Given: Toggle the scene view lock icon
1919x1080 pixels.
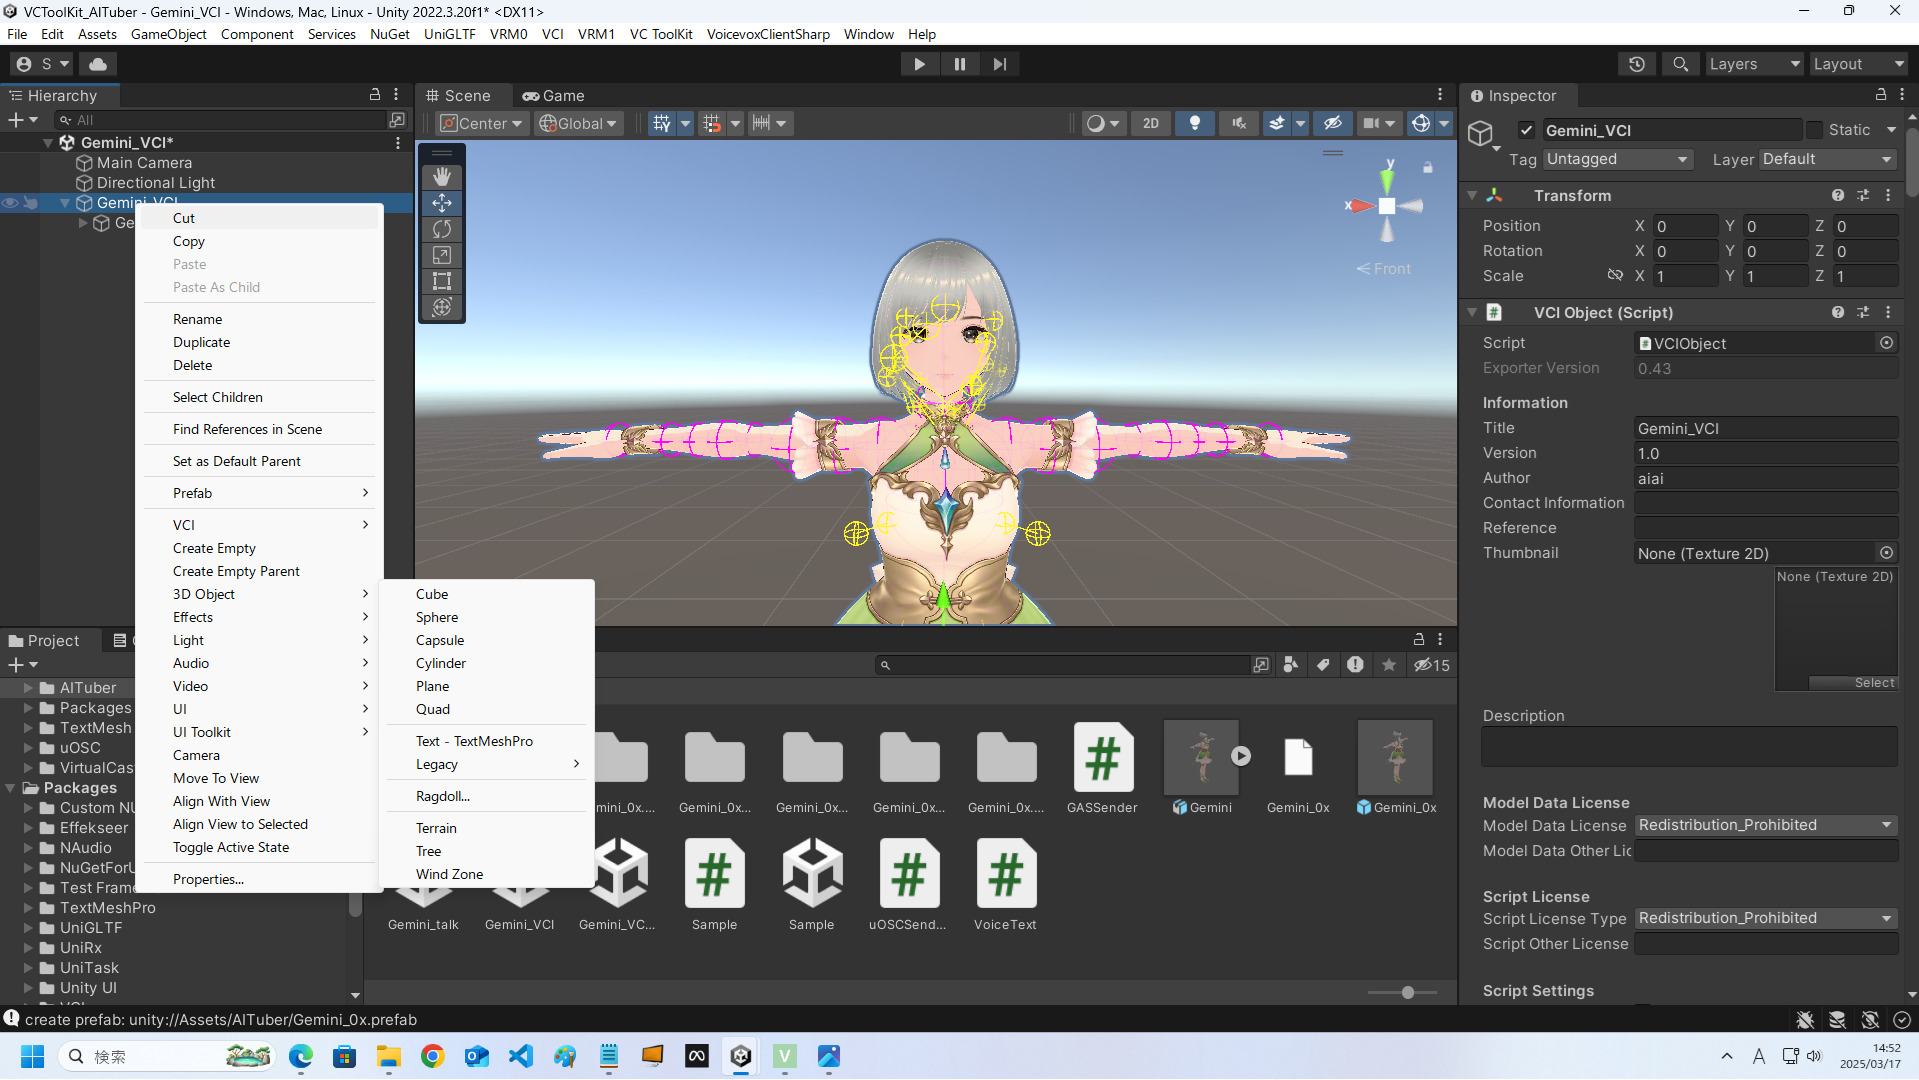Looking at the screenshot, I should (1428, 167).
